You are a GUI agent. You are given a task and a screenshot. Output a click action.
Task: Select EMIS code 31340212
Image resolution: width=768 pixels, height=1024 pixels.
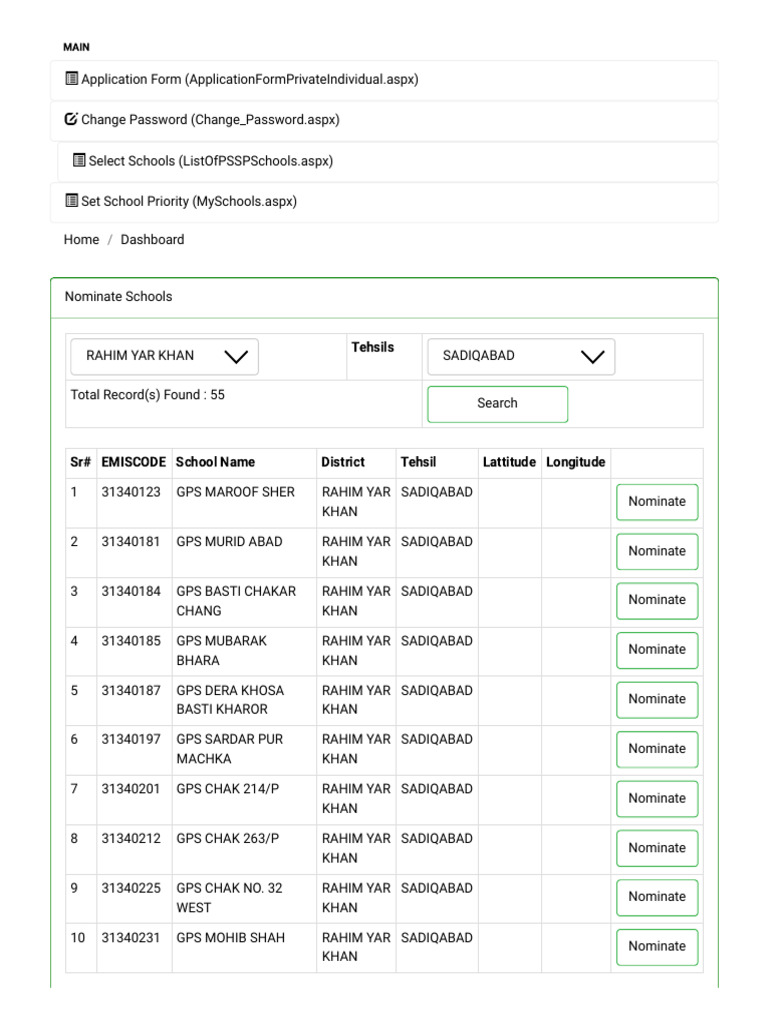click(131, 839)
